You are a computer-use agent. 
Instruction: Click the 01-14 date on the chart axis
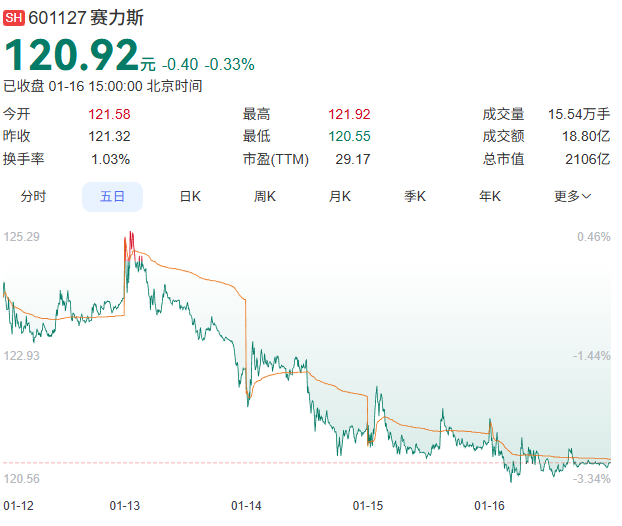(246, 505)
